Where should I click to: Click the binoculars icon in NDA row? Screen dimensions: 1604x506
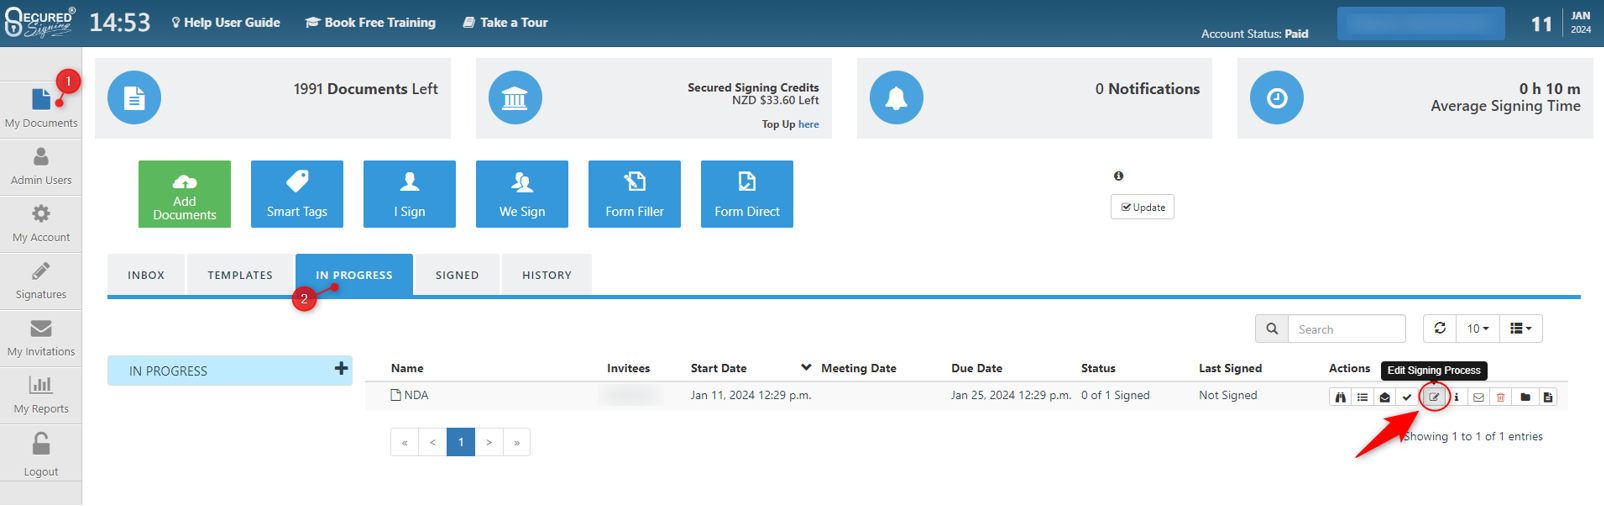1341,397
